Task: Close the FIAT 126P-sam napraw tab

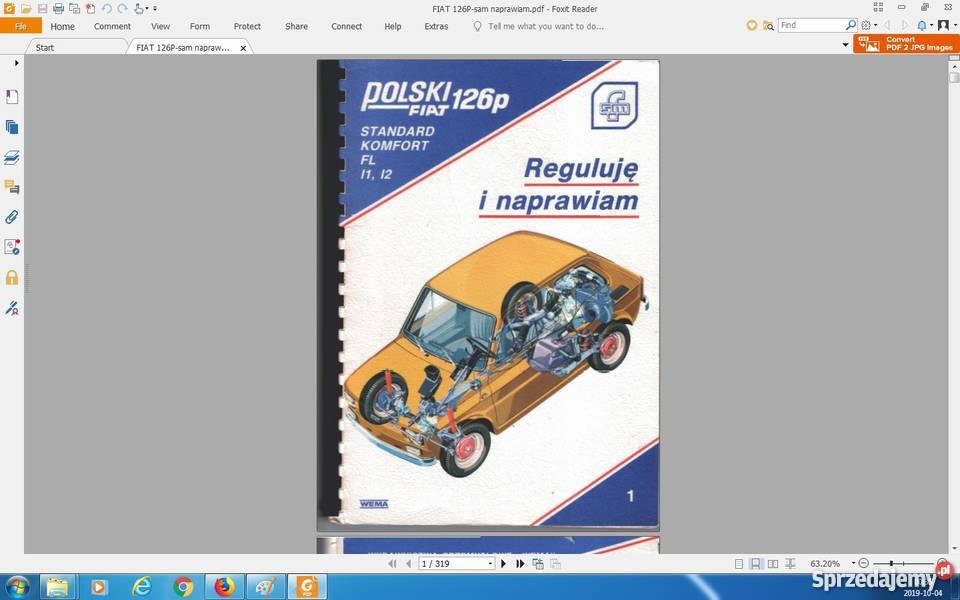Action: 243,48
